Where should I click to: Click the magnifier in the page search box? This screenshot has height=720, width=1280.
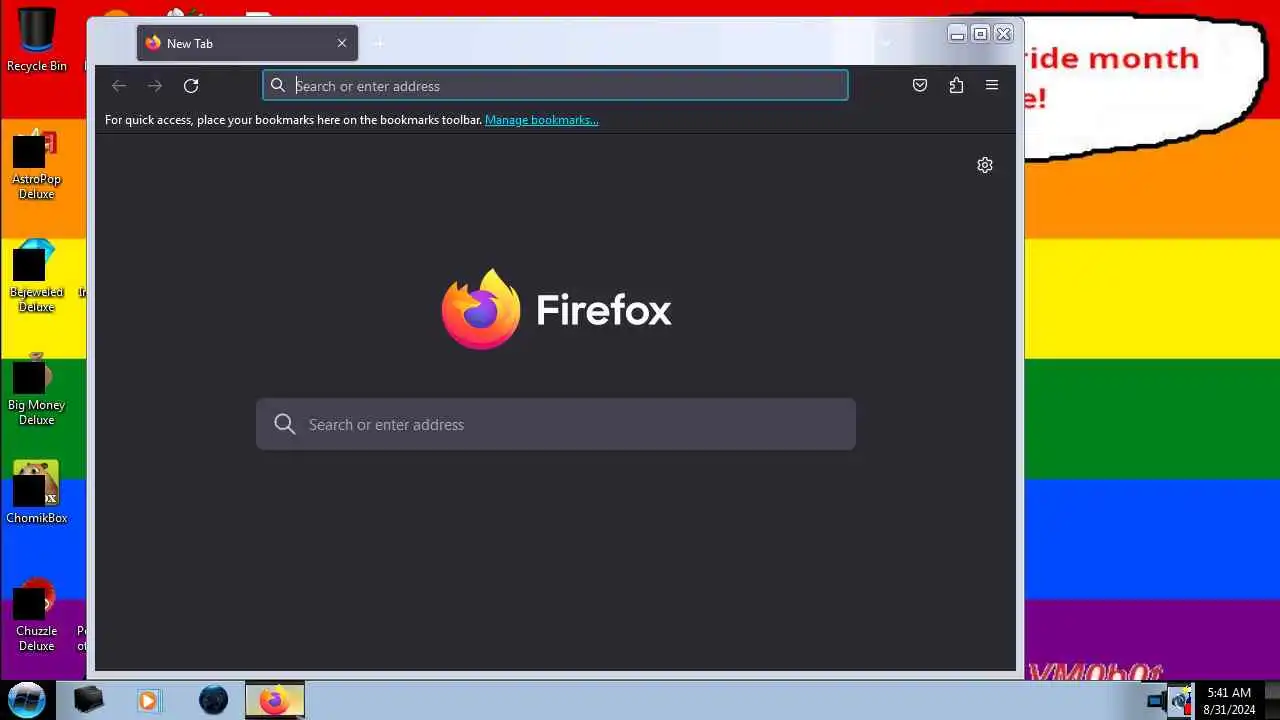[x=285, y=424]
